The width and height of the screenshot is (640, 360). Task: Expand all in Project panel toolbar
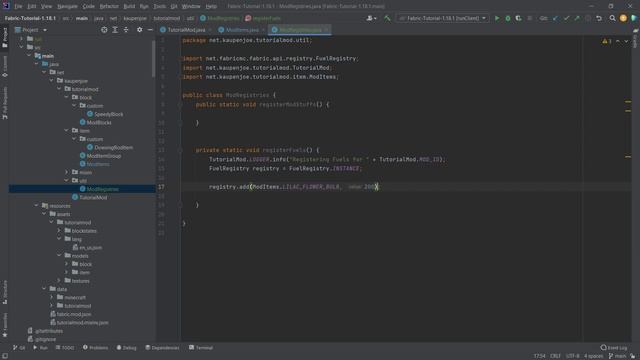[115, 30]
